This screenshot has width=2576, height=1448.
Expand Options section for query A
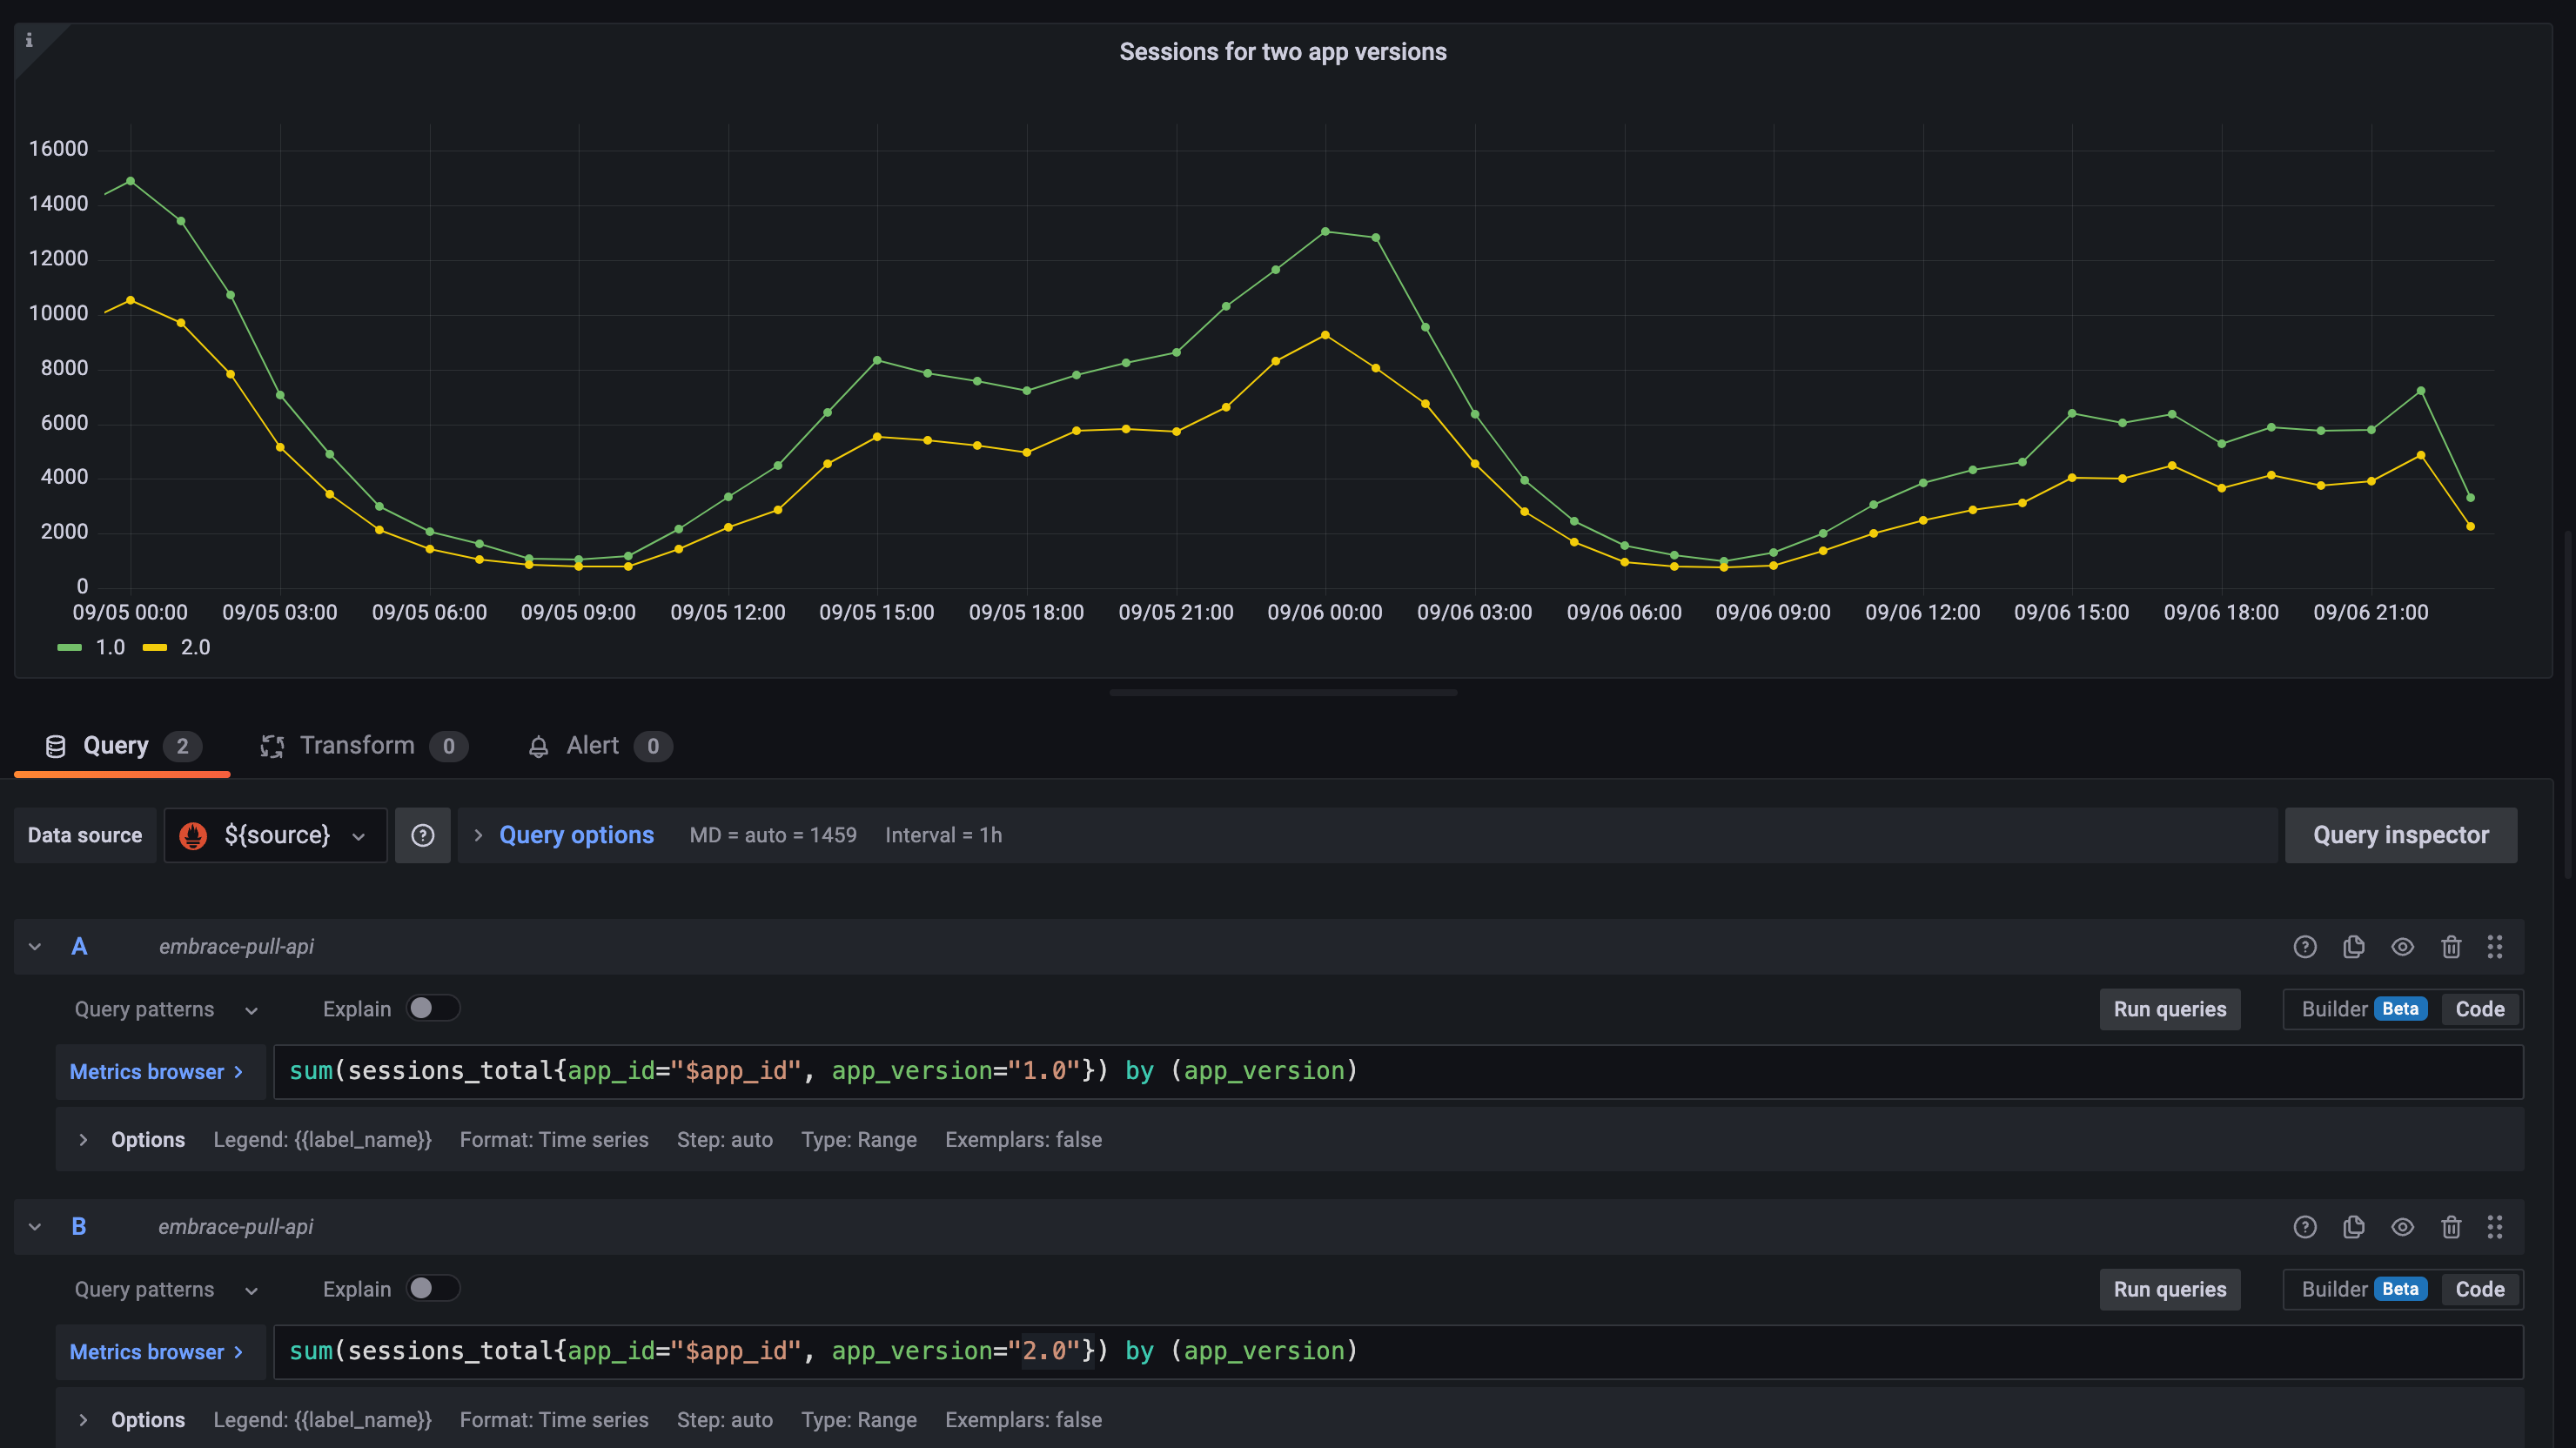84,1138
